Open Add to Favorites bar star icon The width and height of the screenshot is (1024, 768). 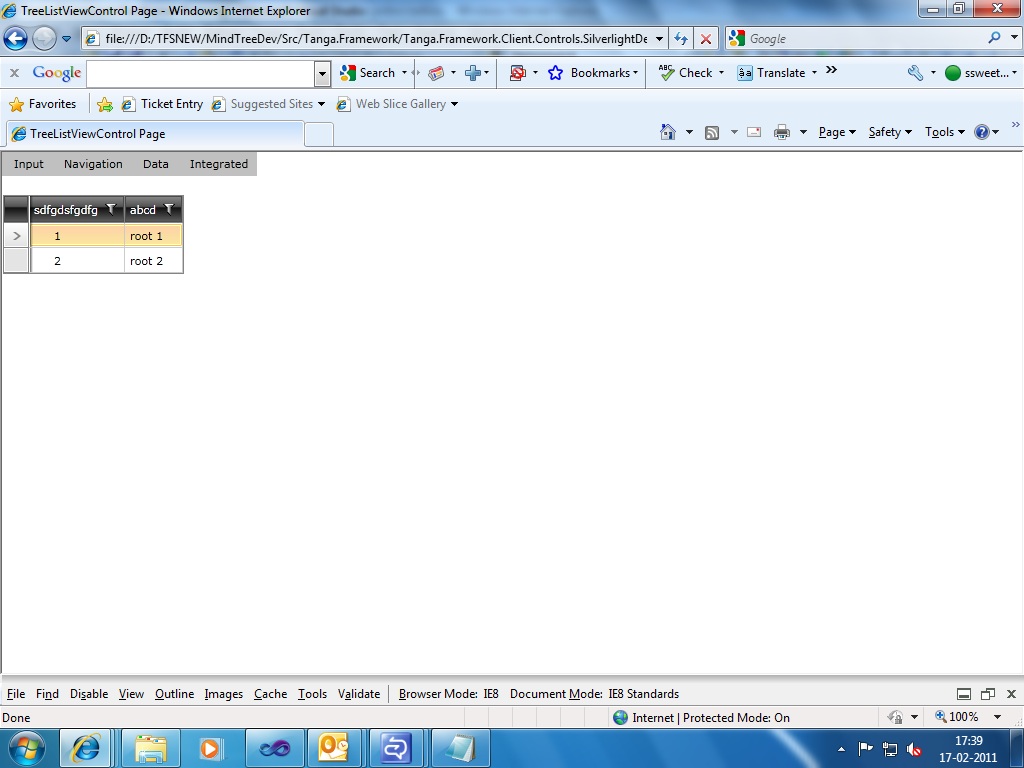[104, 104]
